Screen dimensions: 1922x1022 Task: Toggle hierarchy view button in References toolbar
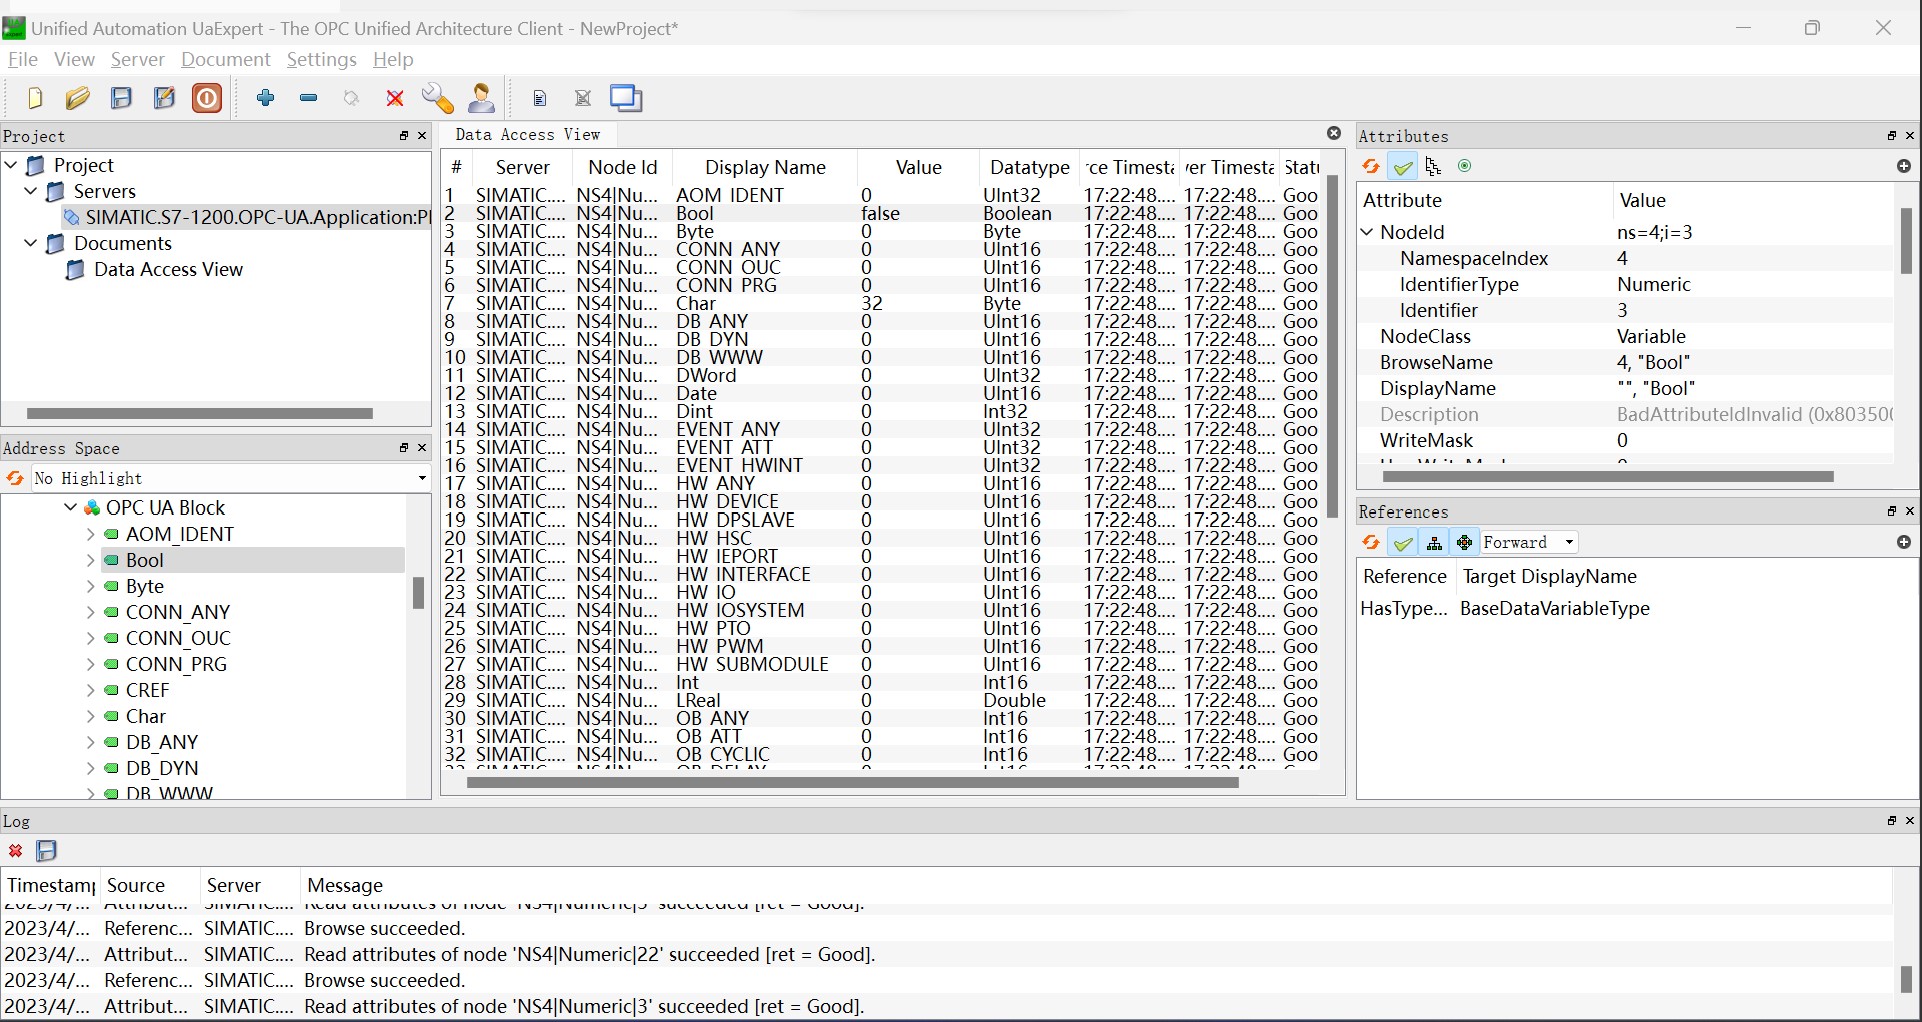[x=1434, y=543]
